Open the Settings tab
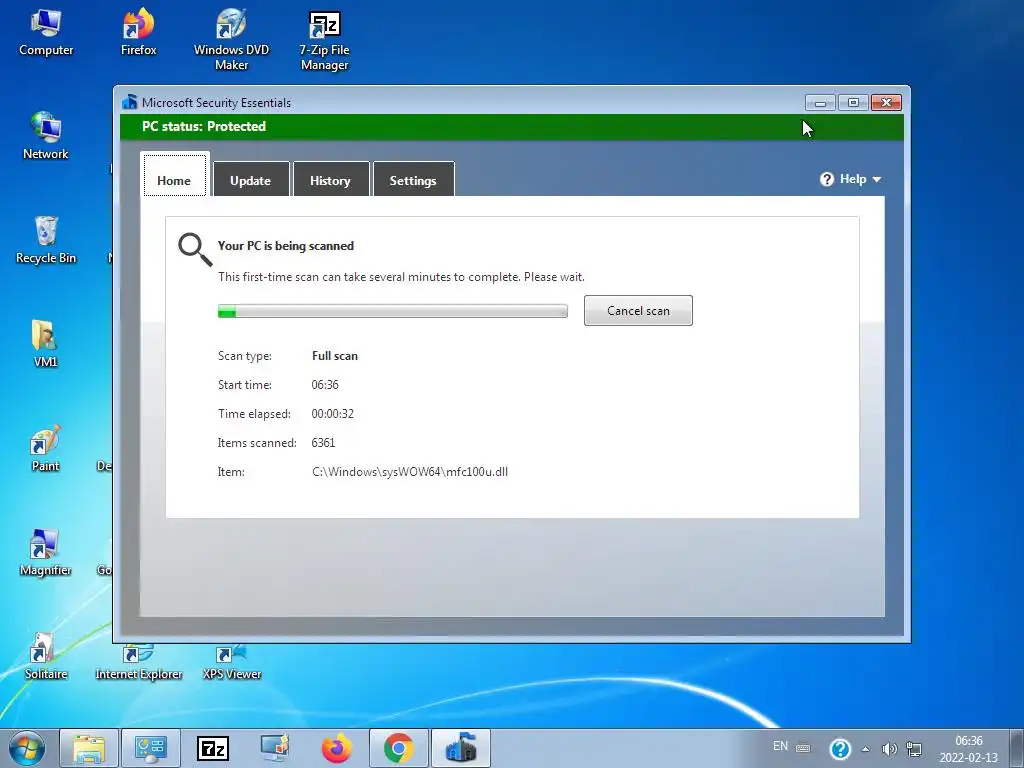 pos(413,179)
